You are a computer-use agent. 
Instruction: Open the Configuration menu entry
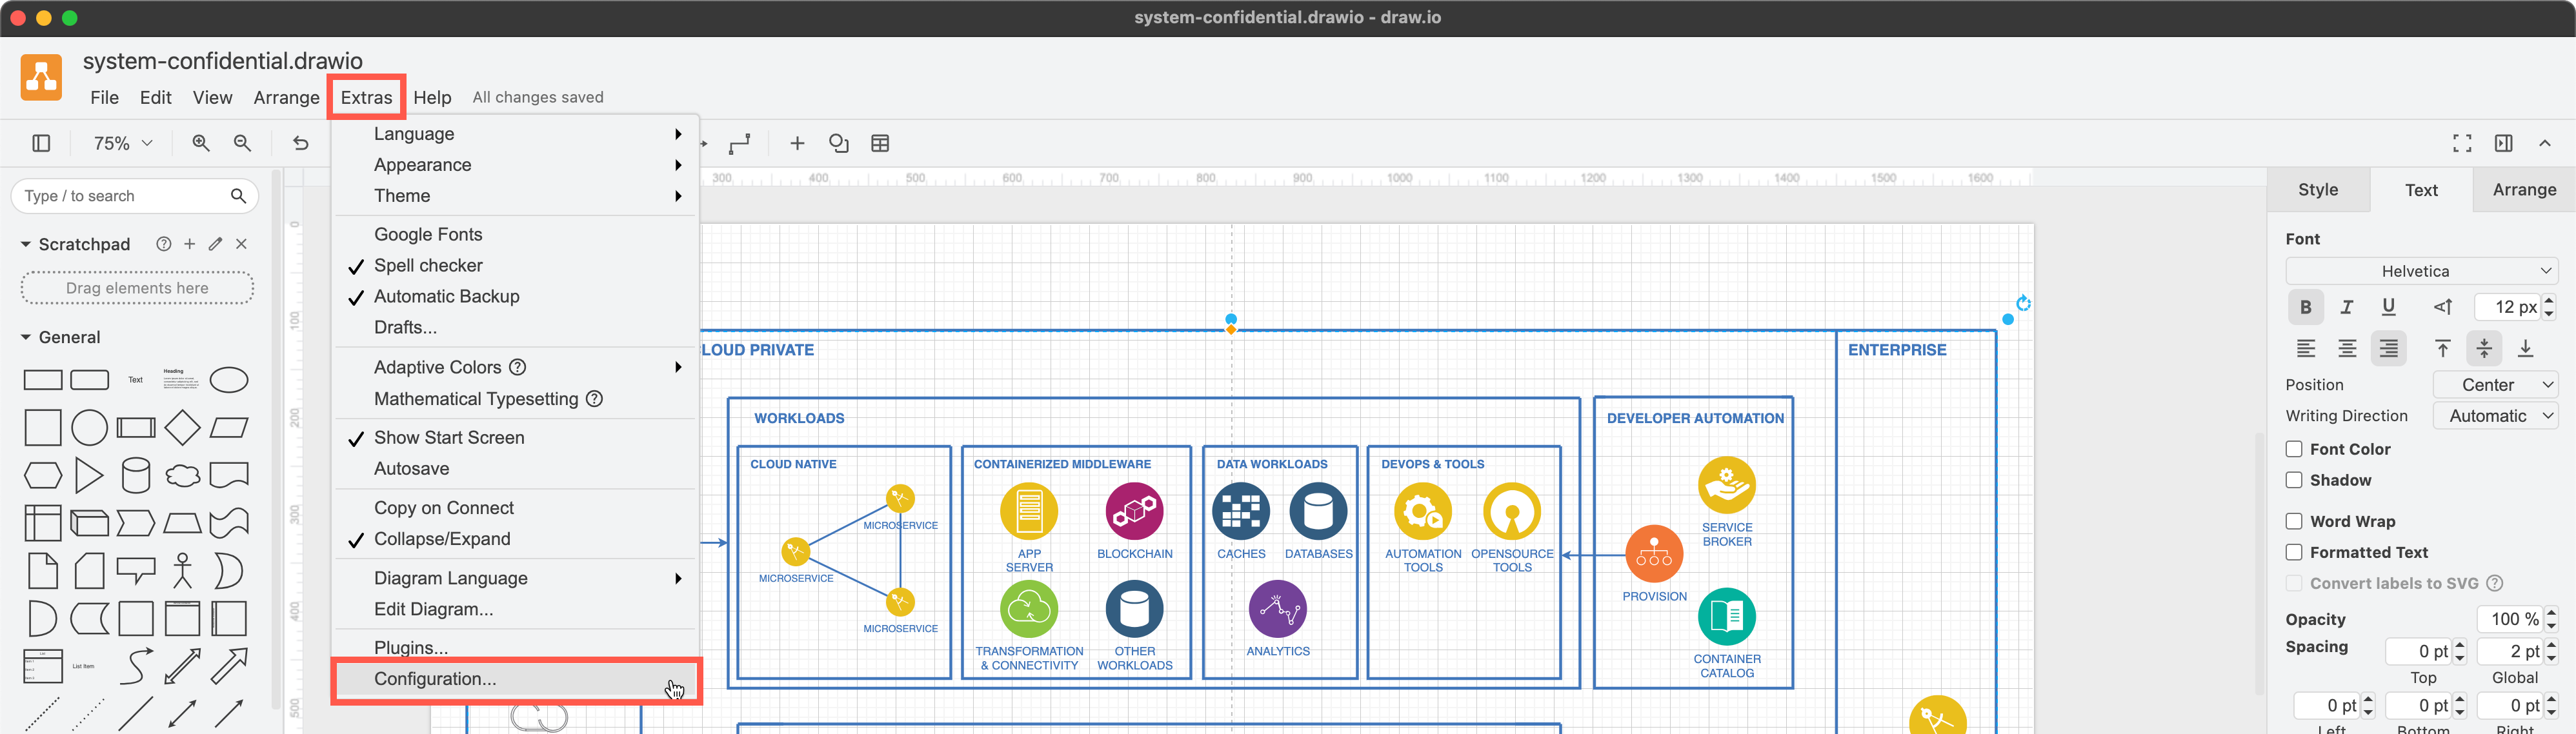point(435,679)
